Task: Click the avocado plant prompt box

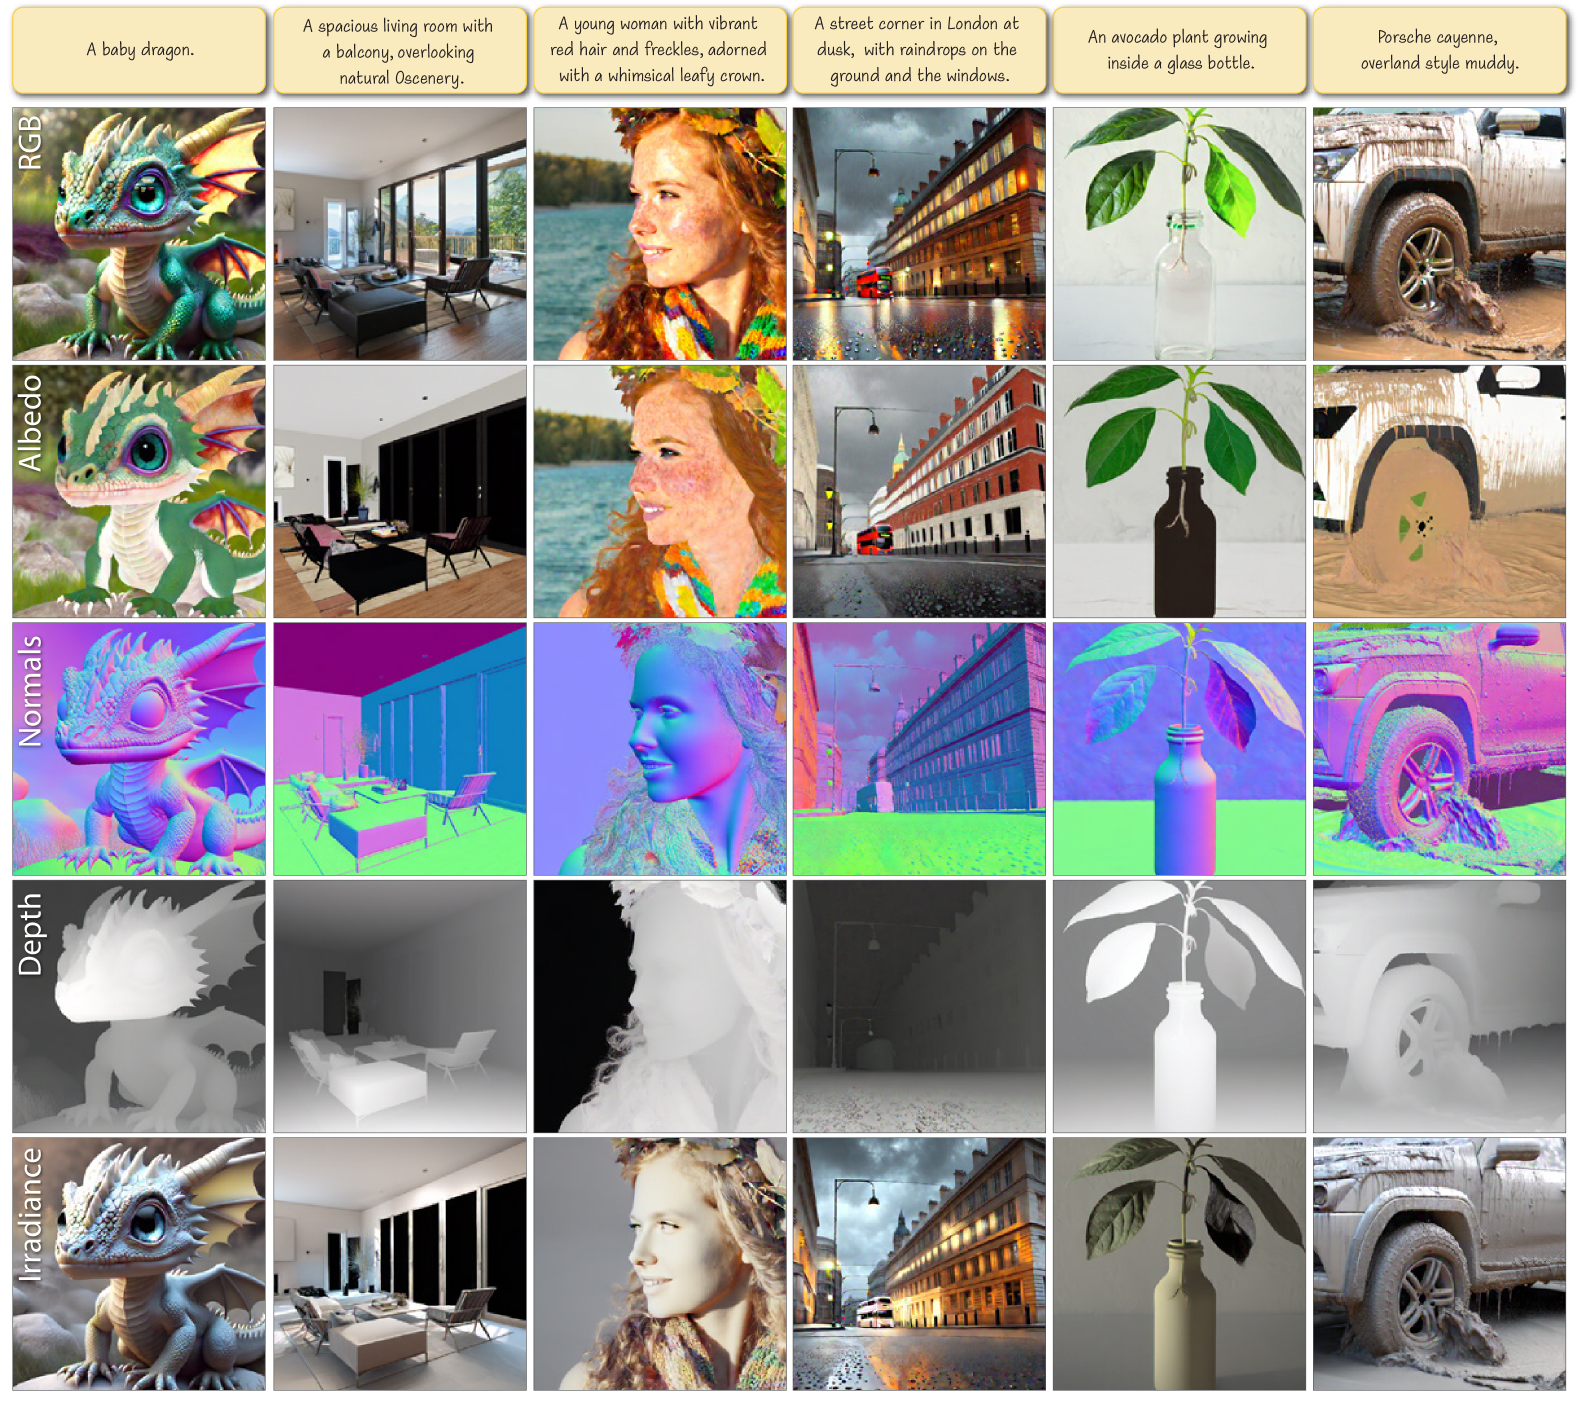Action: point(1179,50)
